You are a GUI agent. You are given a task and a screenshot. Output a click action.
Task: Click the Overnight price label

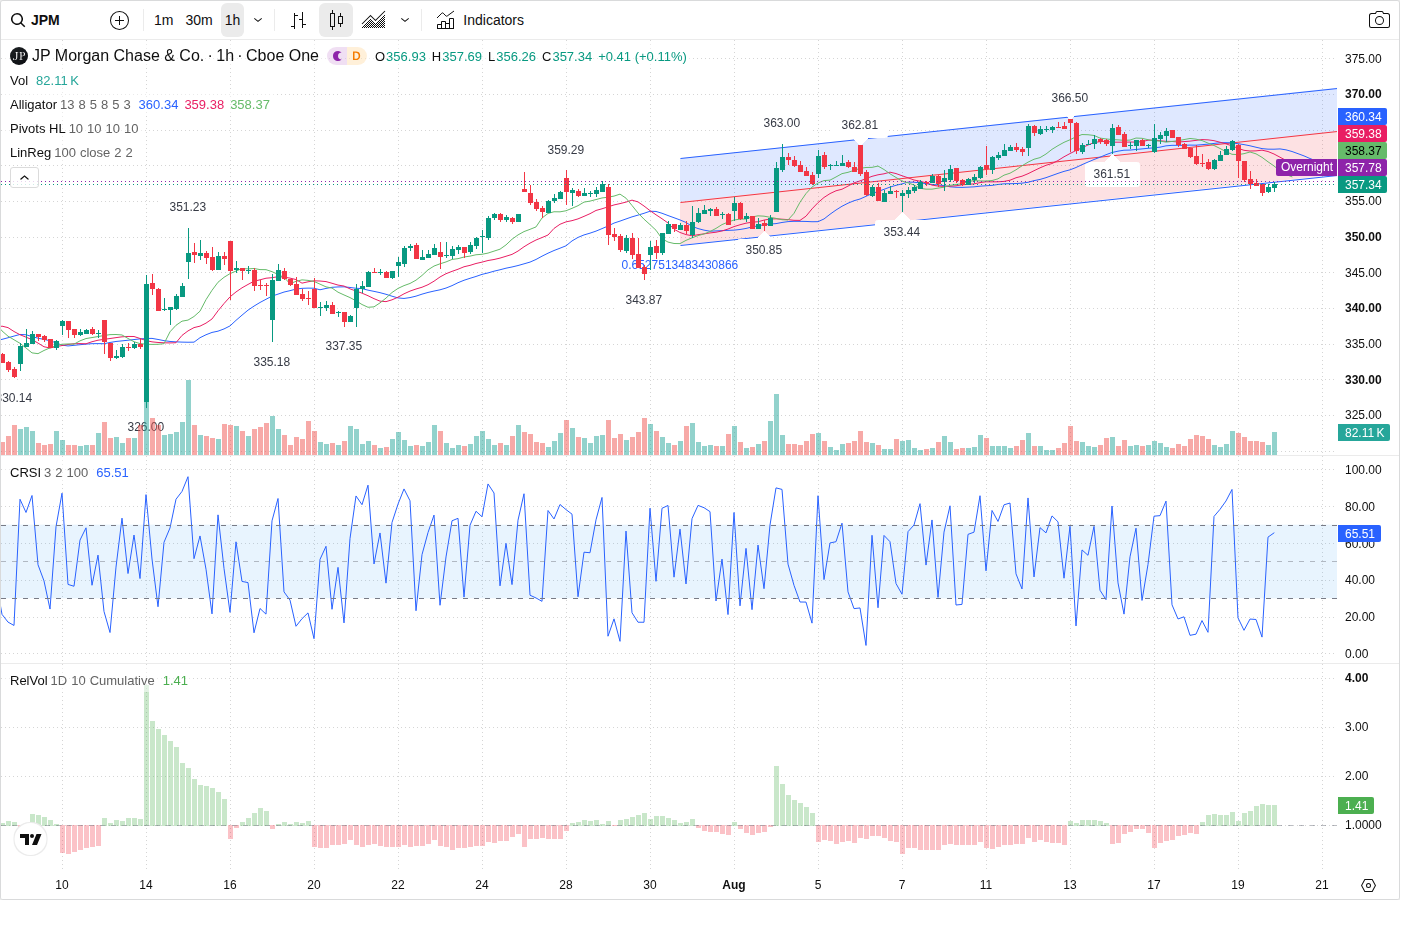(x=1306, y=168)
